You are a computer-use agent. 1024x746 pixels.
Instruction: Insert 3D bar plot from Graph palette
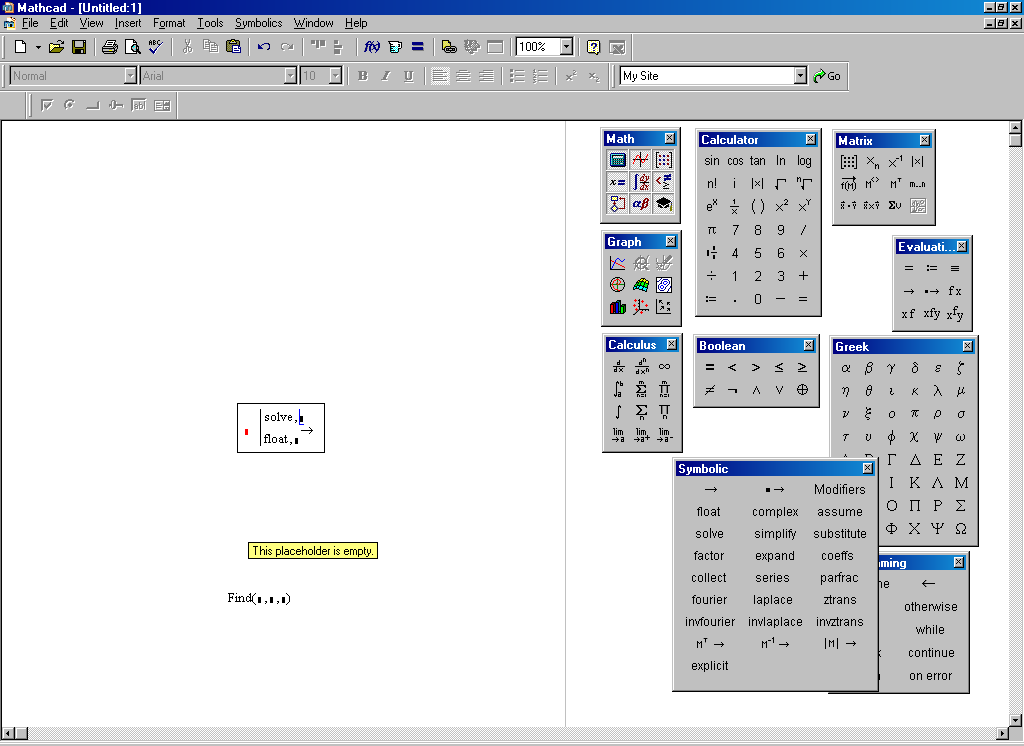[617, 307]
